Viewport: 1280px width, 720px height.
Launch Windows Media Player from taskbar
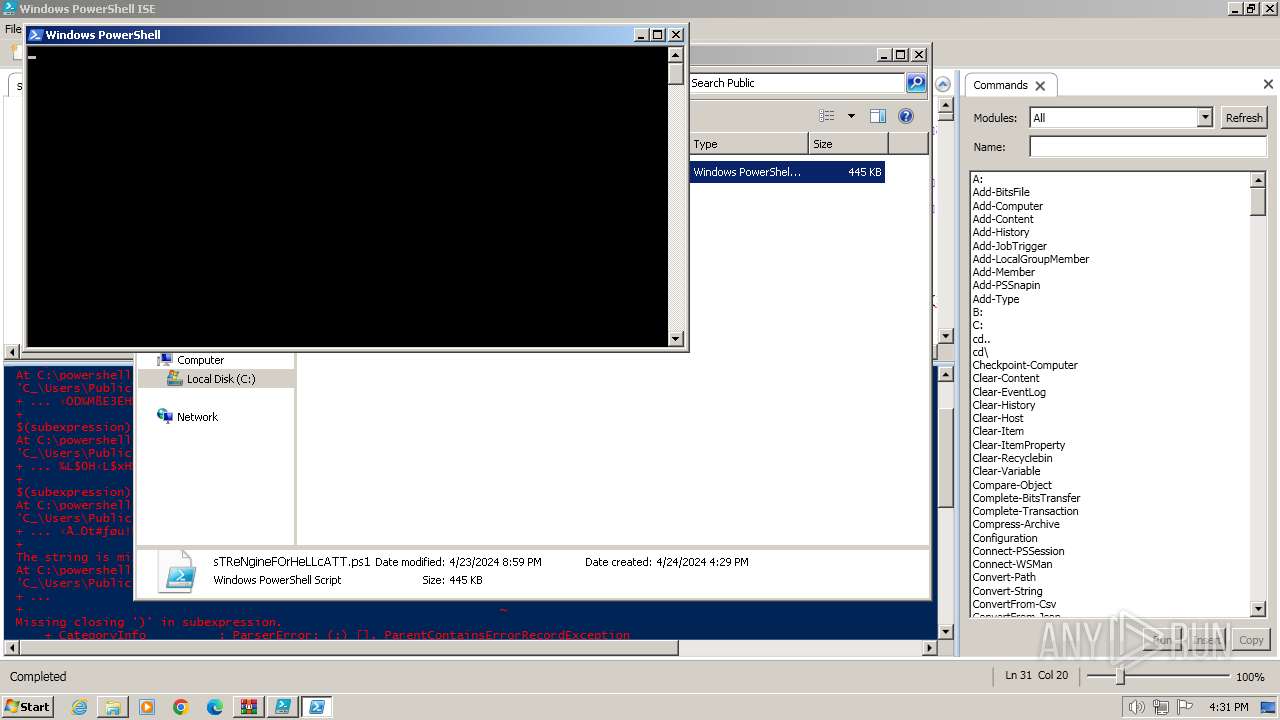[147, 707]
